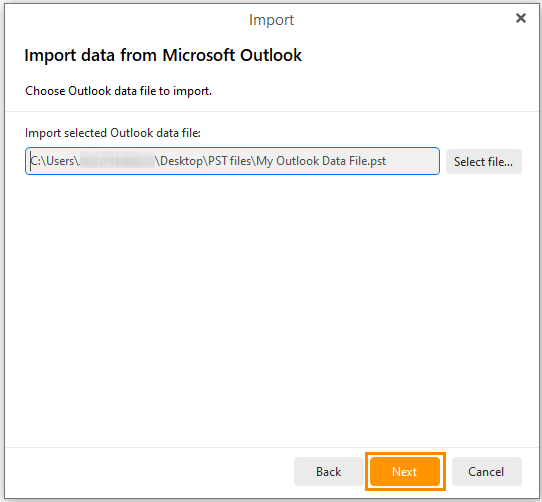
Task: Click the 'Import selected Outlook data file' label
Action: [x=113, y=133]
